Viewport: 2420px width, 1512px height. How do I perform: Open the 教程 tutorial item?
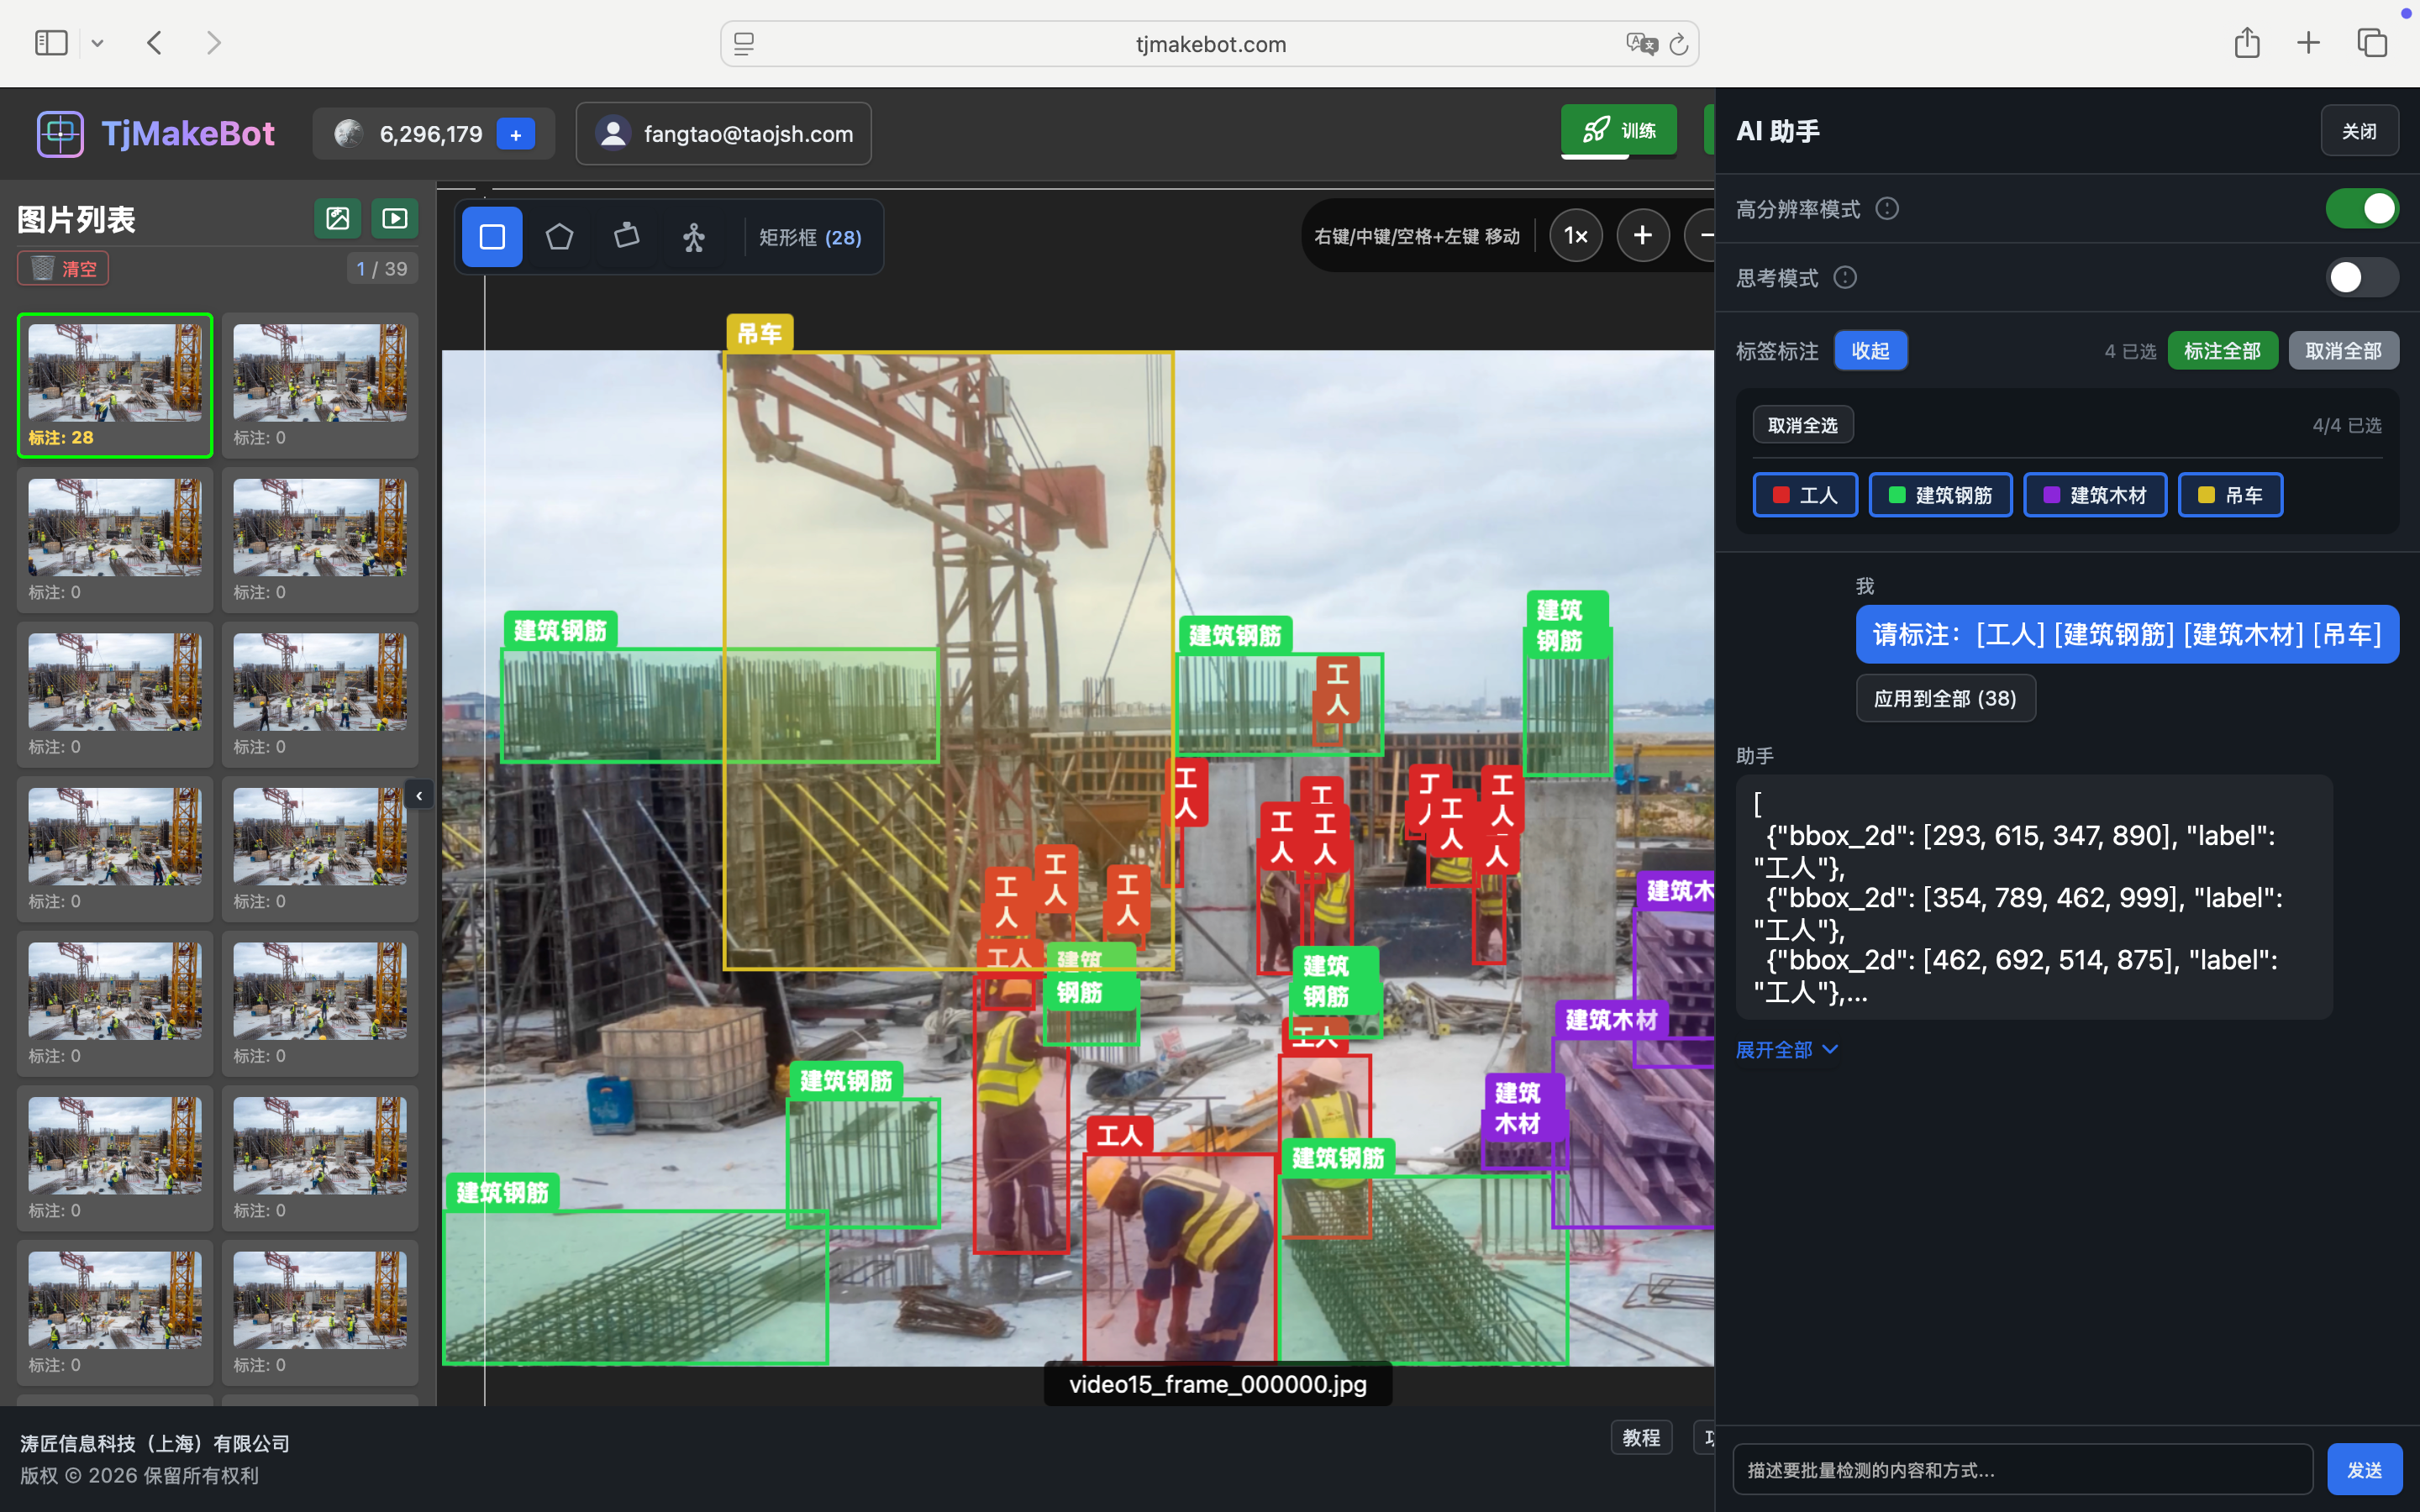click(1641, 1437)
